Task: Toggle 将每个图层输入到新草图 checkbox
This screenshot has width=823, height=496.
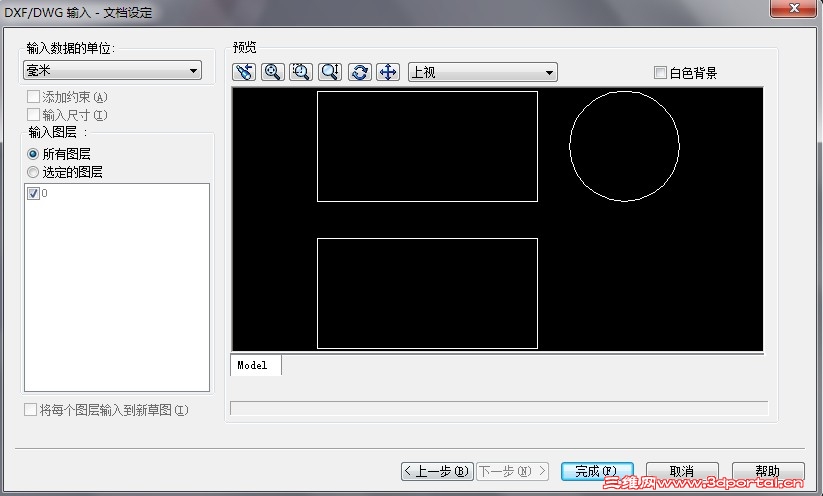Action: click(30, 409)
